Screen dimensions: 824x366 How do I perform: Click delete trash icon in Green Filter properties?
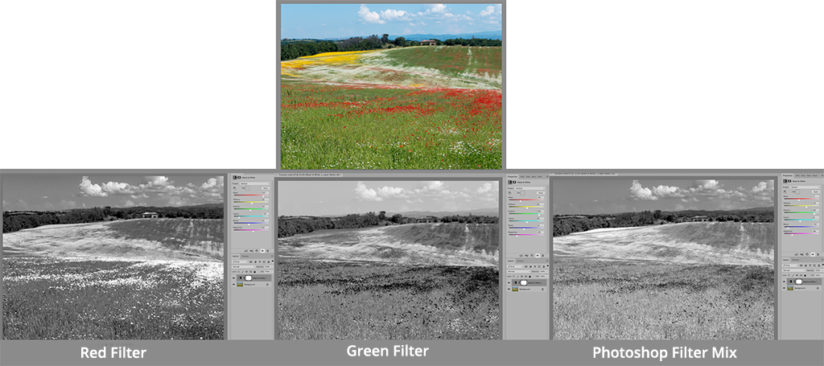click(543, 255)
